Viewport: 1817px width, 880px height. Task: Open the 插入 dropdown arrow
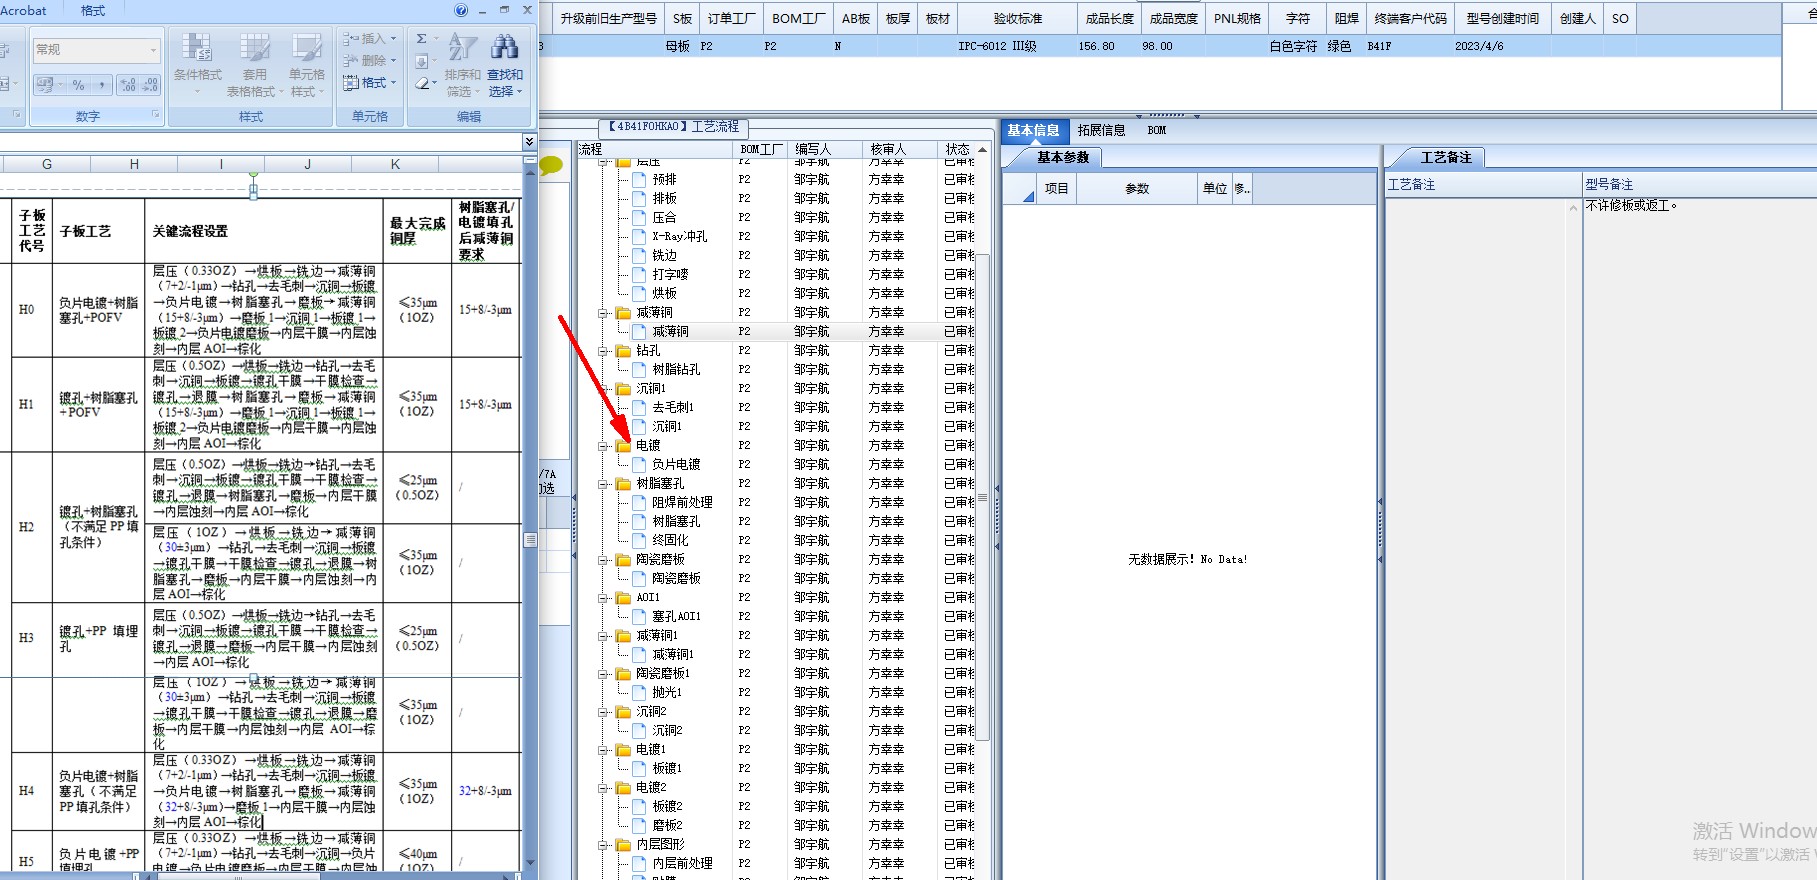coord(393,39)
